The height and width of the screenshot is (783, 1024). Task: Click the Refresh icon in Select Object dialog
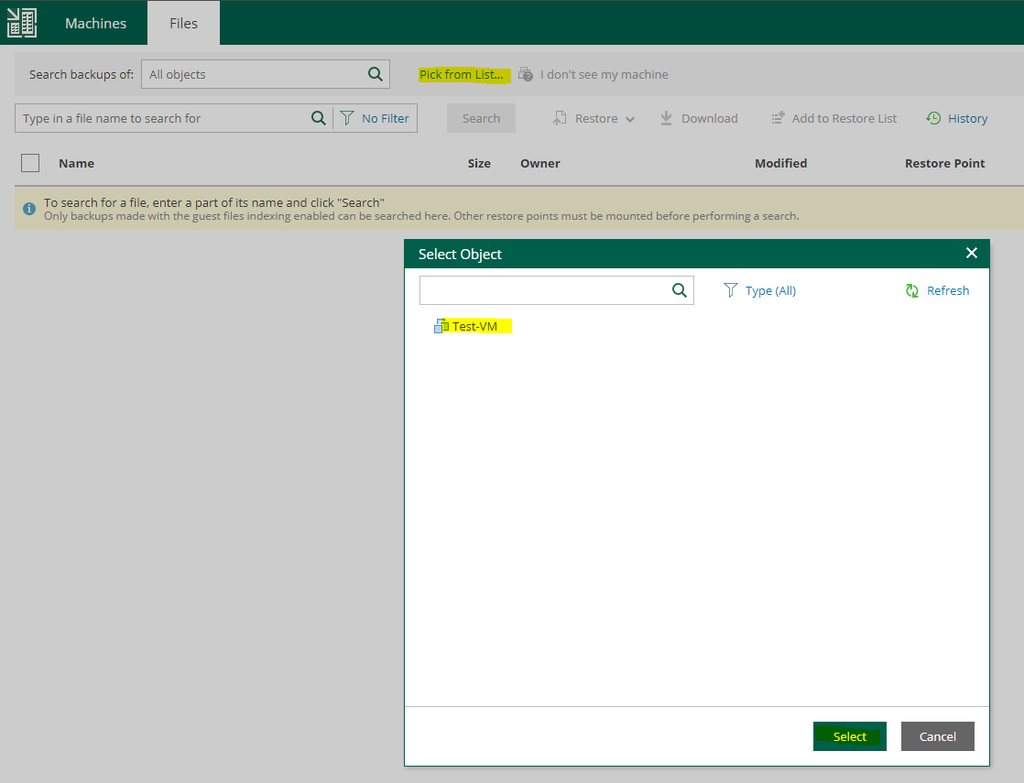912,291
